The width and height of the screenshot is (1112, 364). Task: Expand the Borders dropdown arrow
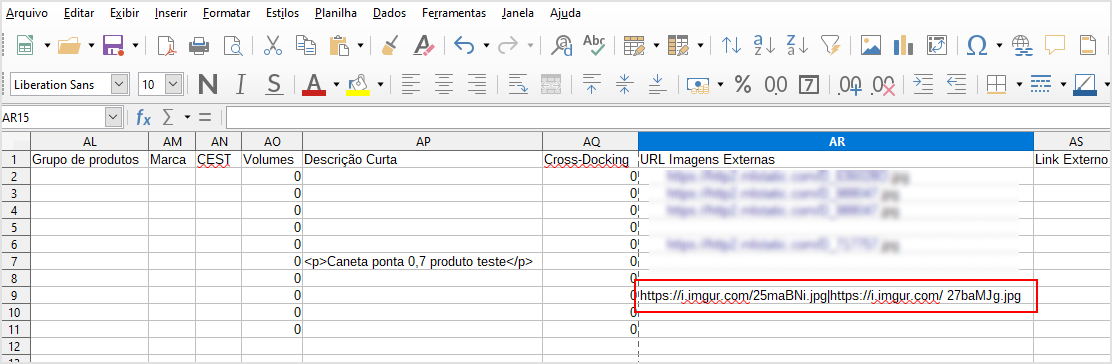[x=1019, y=85]
